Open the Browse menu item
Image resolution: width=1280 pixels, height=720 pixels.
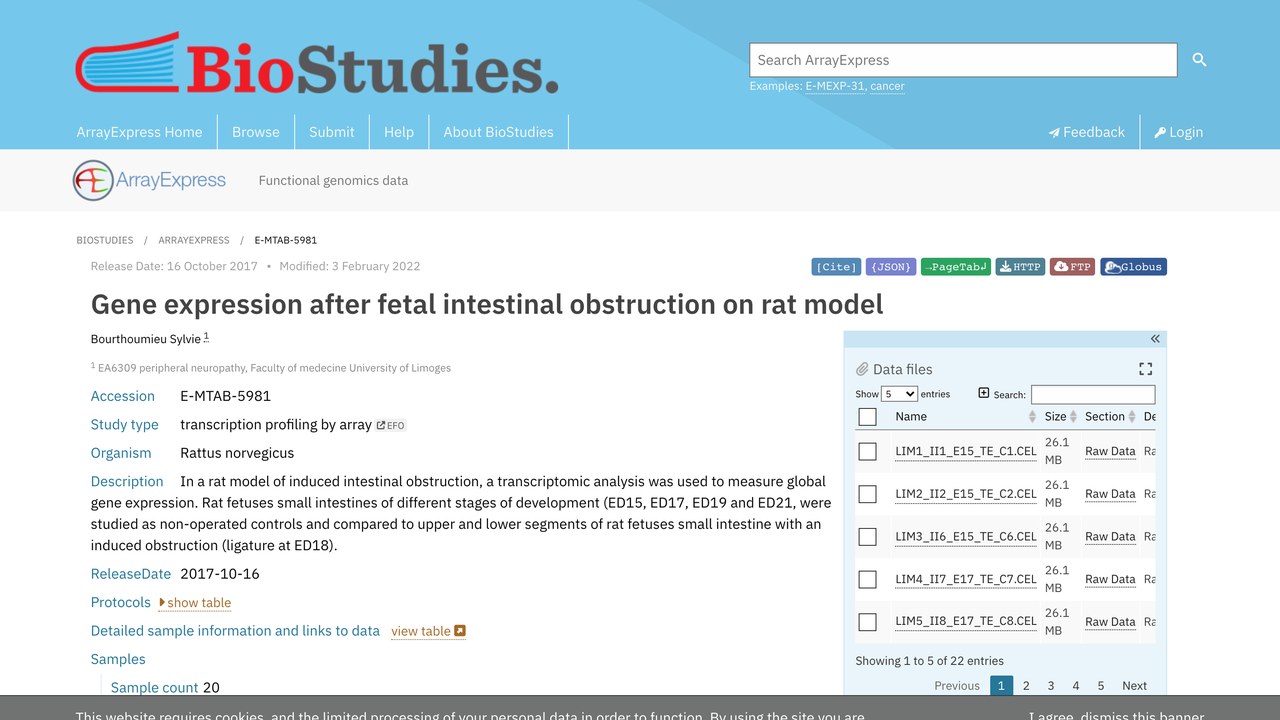(x=256, y=132)
